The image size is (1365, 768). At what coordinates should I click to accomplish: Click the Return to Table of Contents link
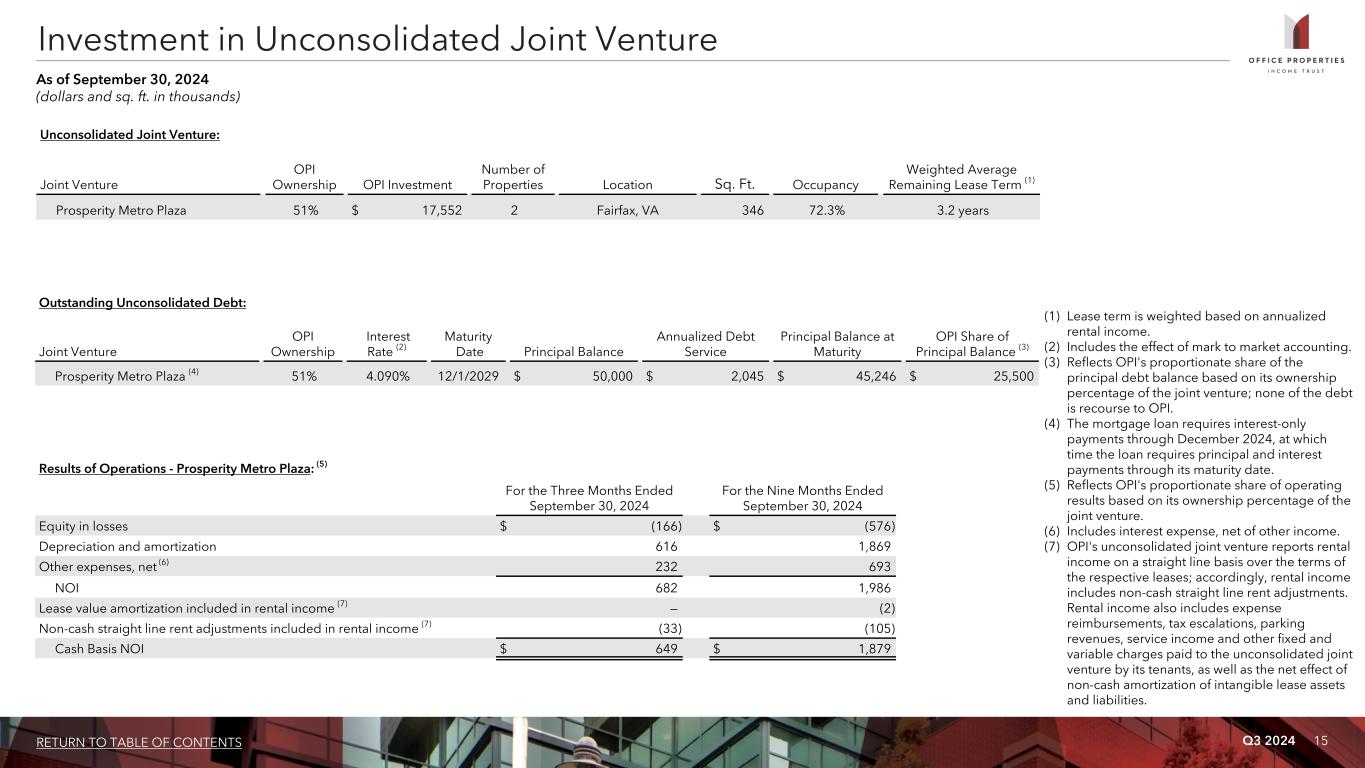click(139, 742)
